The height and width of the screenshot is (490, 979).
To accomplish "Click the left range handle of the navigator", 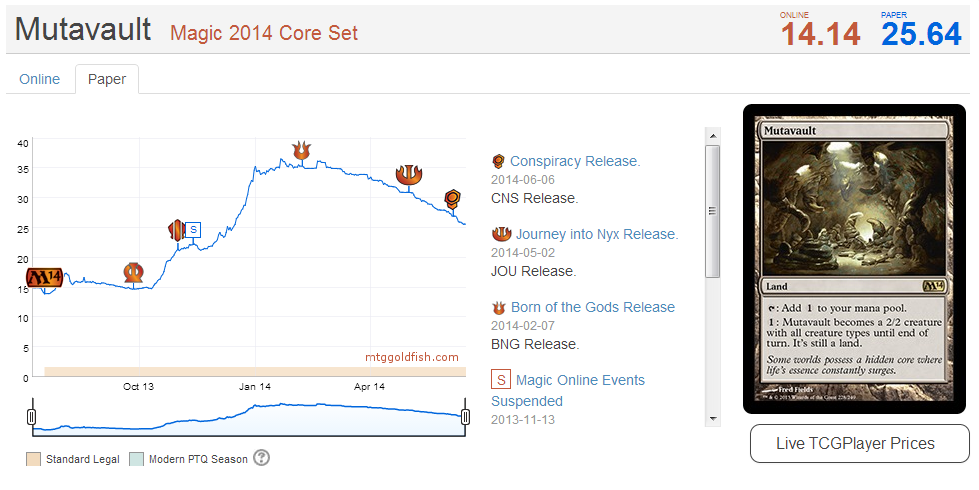I will tap(31, 415).
